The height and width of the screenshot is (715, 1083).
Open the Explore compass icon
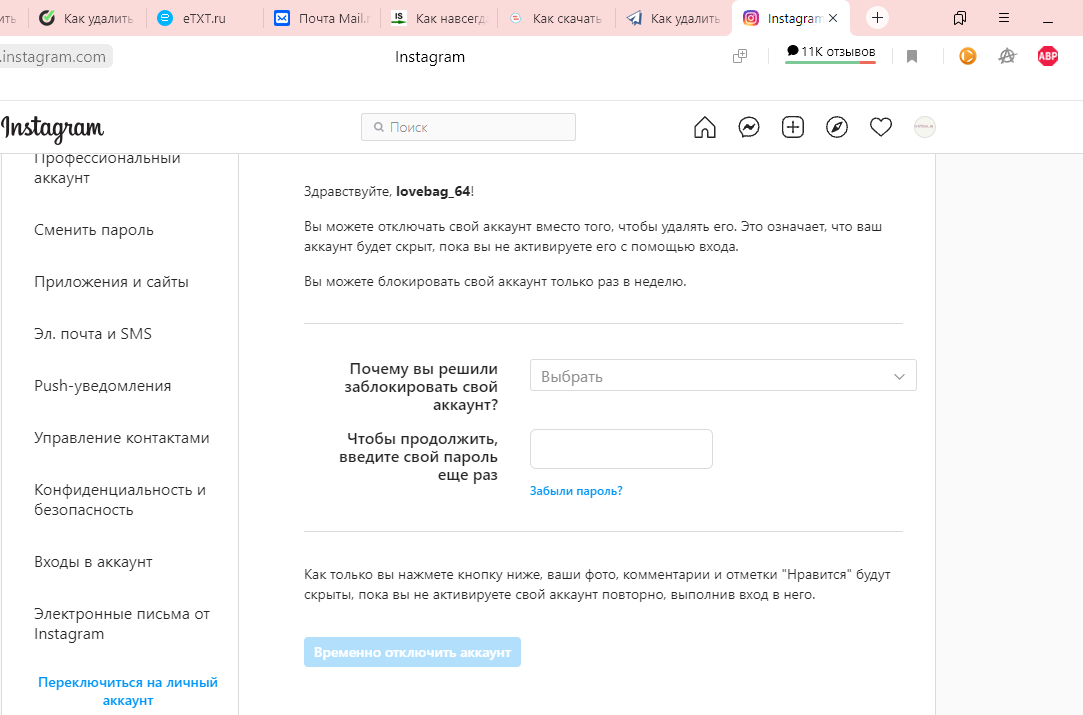(836, 127)
